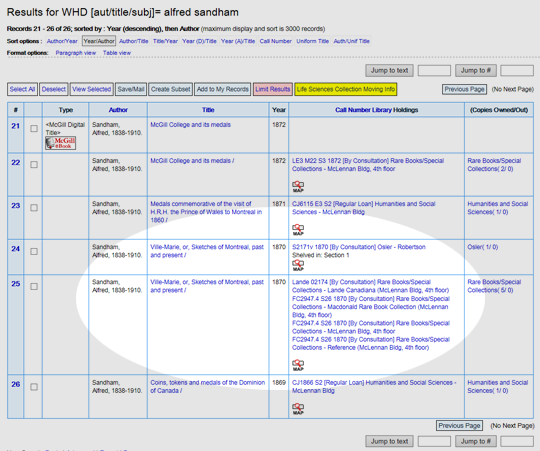Image resolution: width=540 pixels, height=451 pixels.
Task: Open Coins, tokens and medals of Dominion title
Action: (208, 387)
